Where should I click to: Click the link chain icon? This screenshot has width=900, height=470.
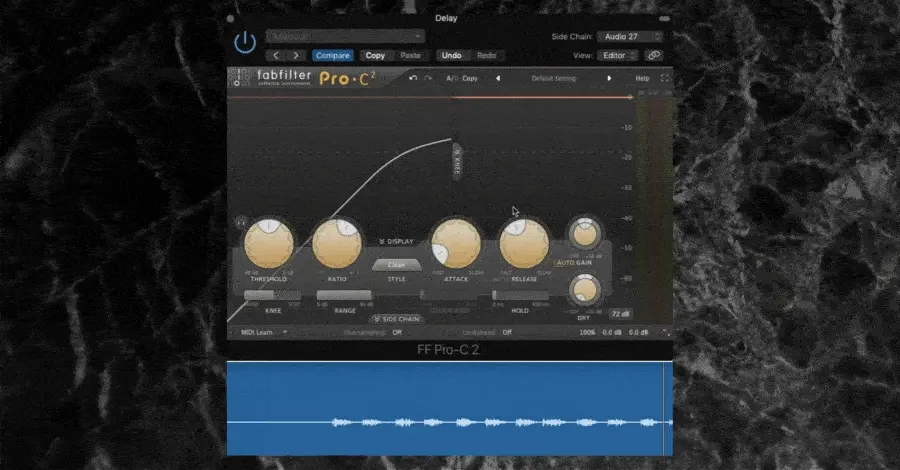coord(654,56)
